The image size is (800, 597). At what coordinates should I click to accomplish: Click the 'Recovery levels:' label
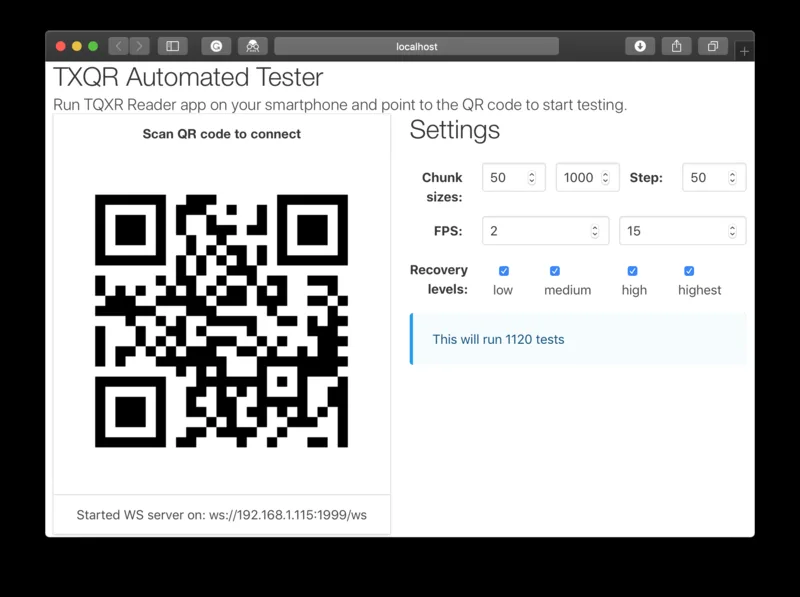tap(439, 280)
